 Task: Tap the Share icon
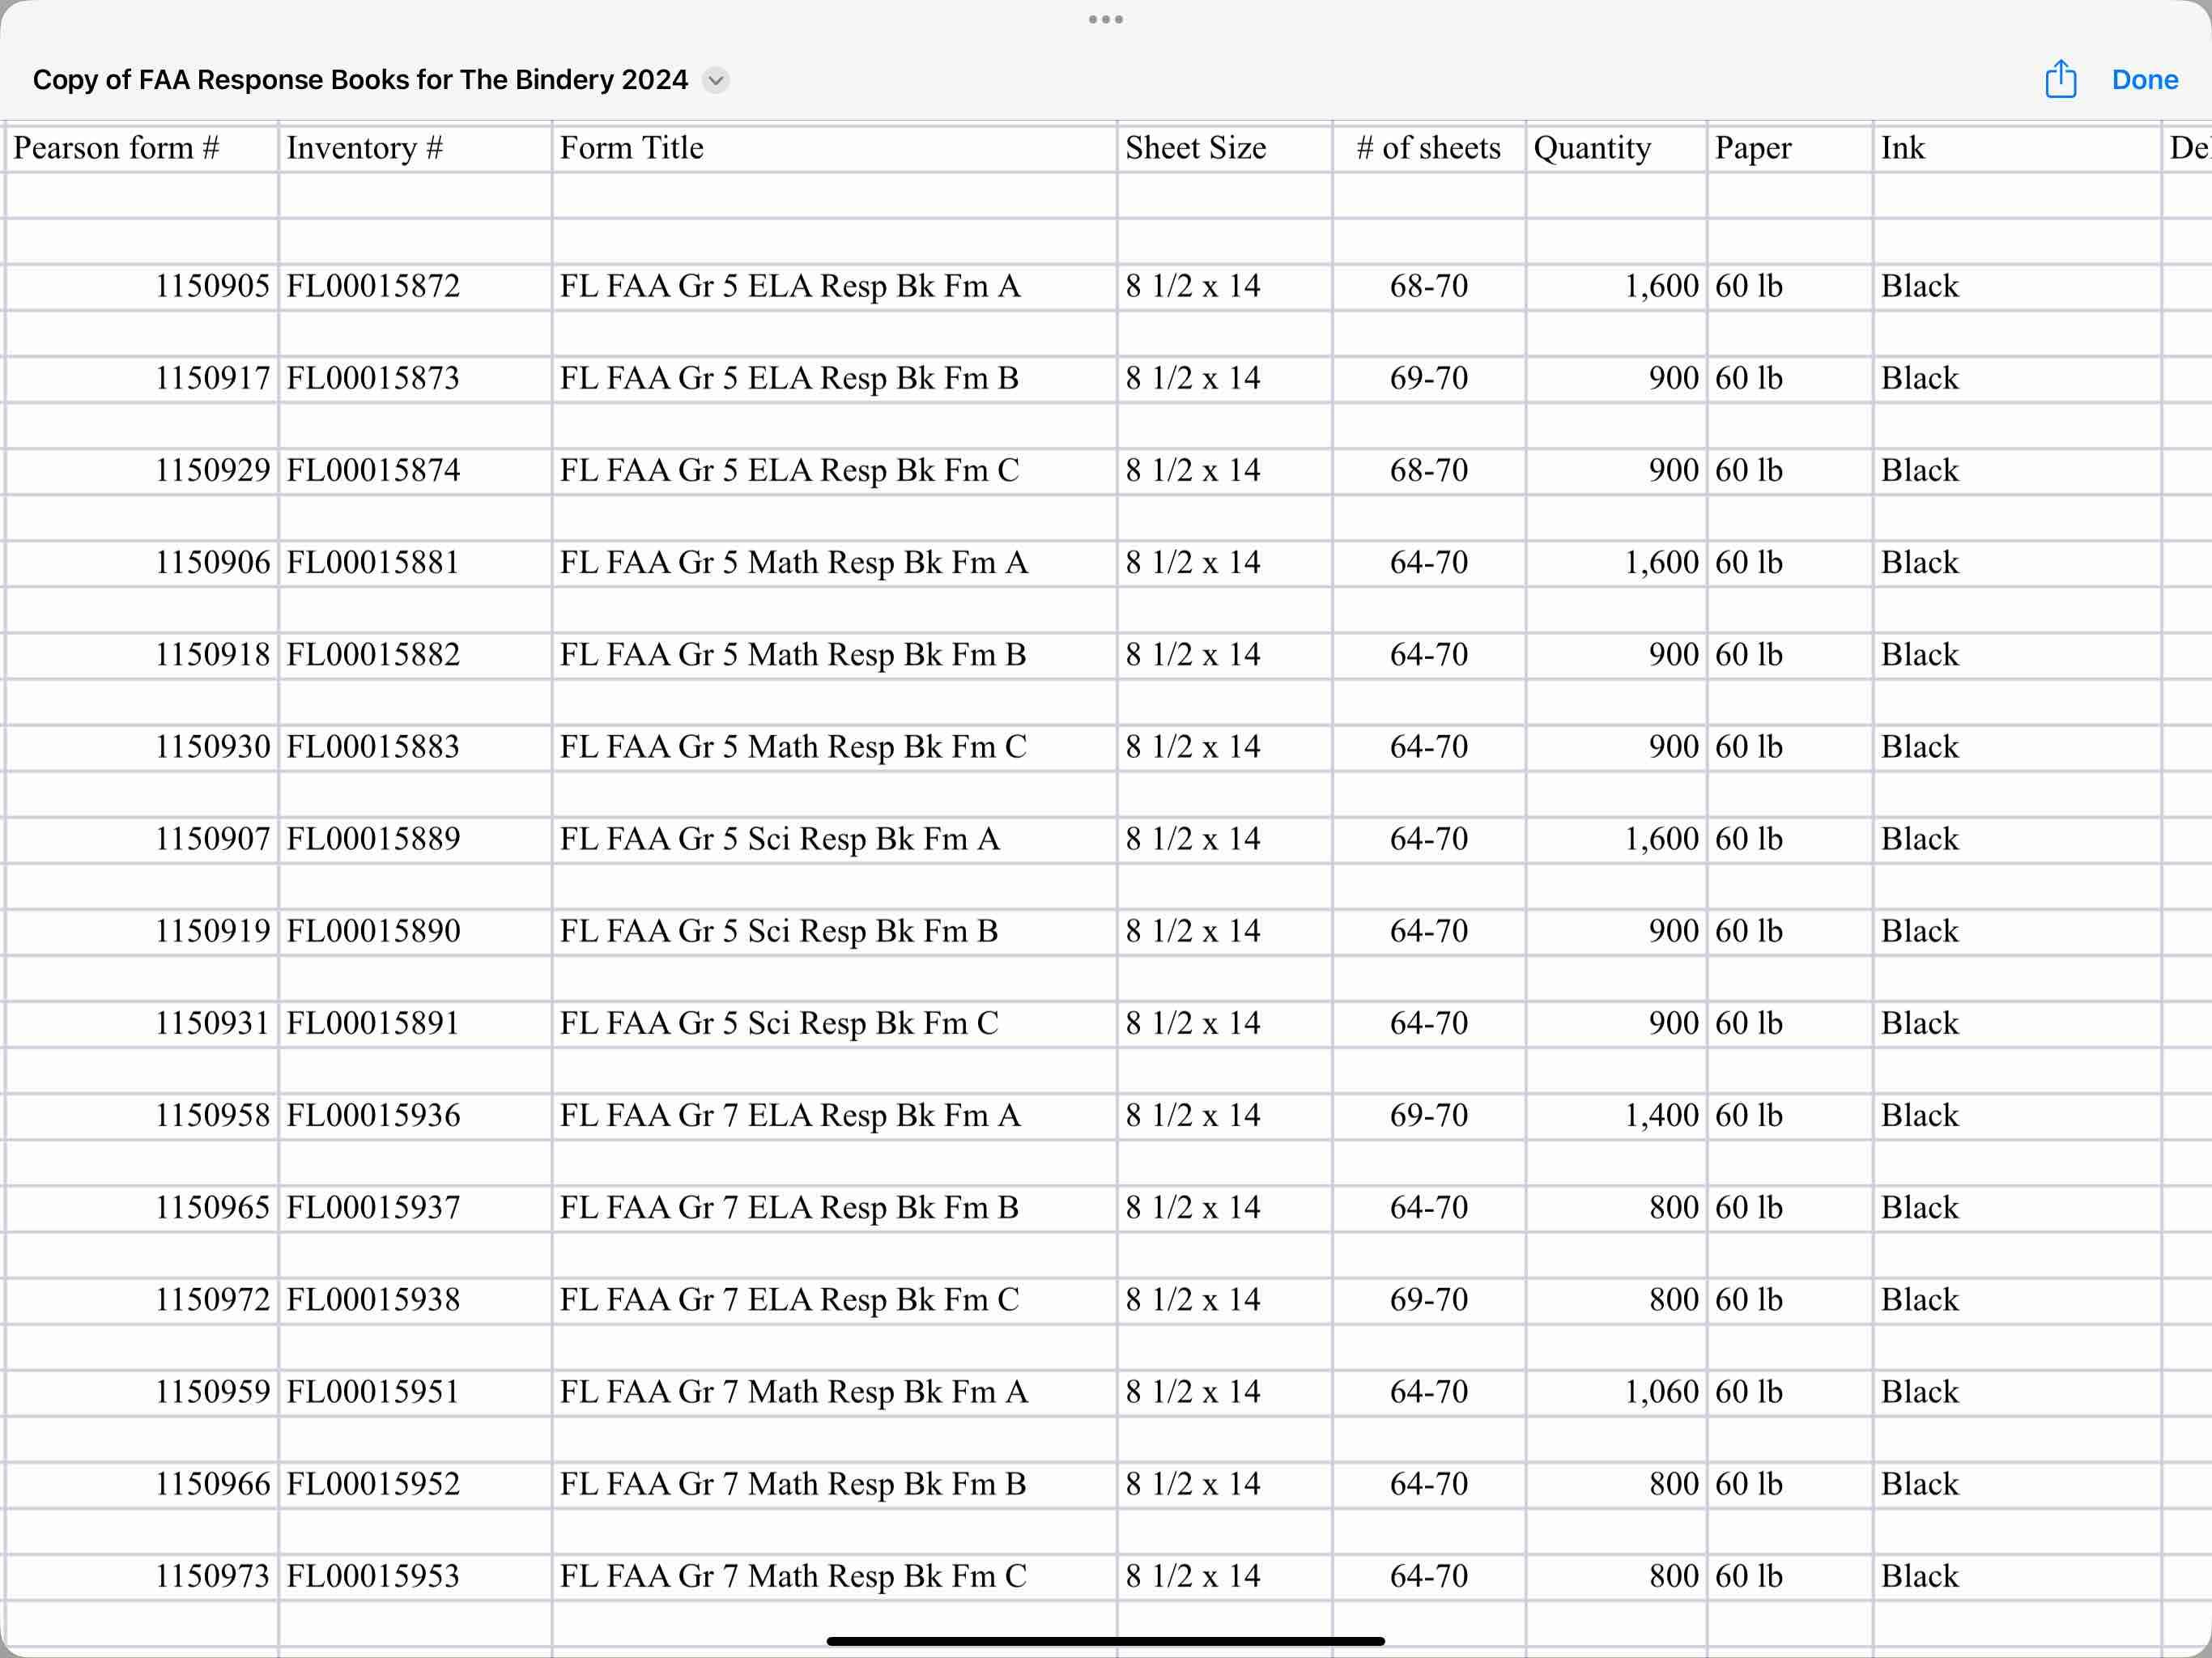point(2060,80)
